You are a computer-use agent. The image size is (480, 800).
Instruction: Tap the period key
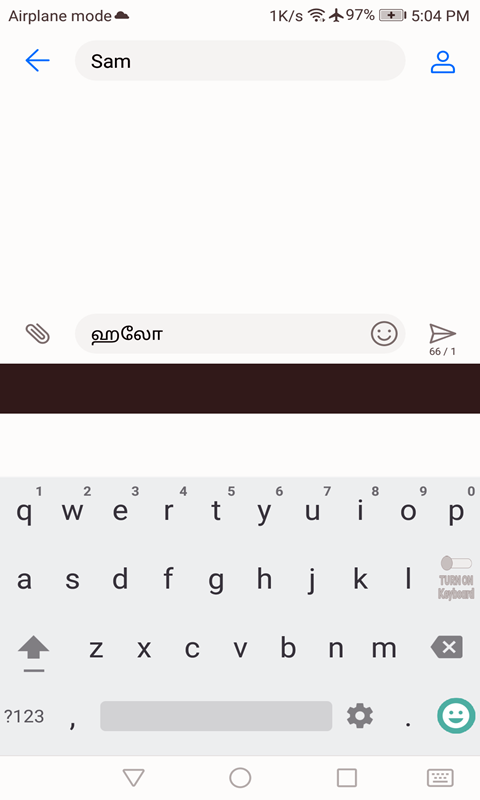pyautogui.click(x=408, y=716)
